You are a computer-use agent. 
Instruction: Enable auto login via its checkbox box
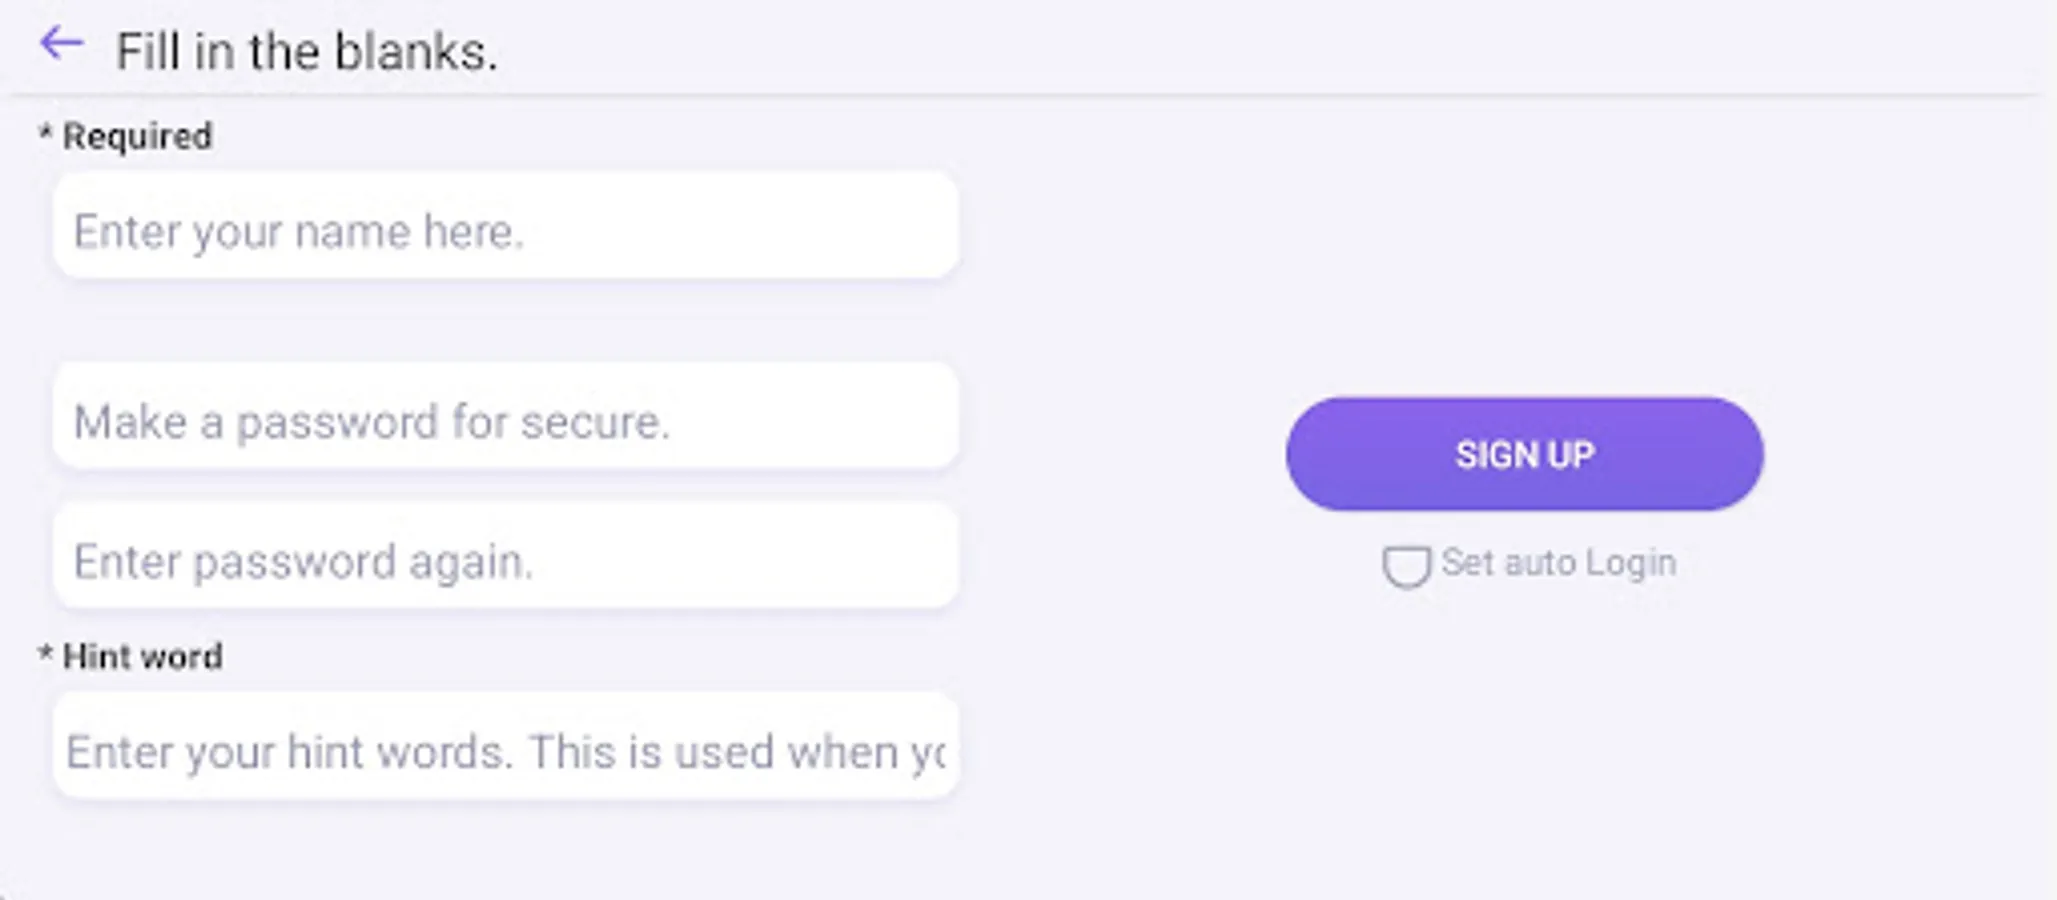[x=1406, y=566]
